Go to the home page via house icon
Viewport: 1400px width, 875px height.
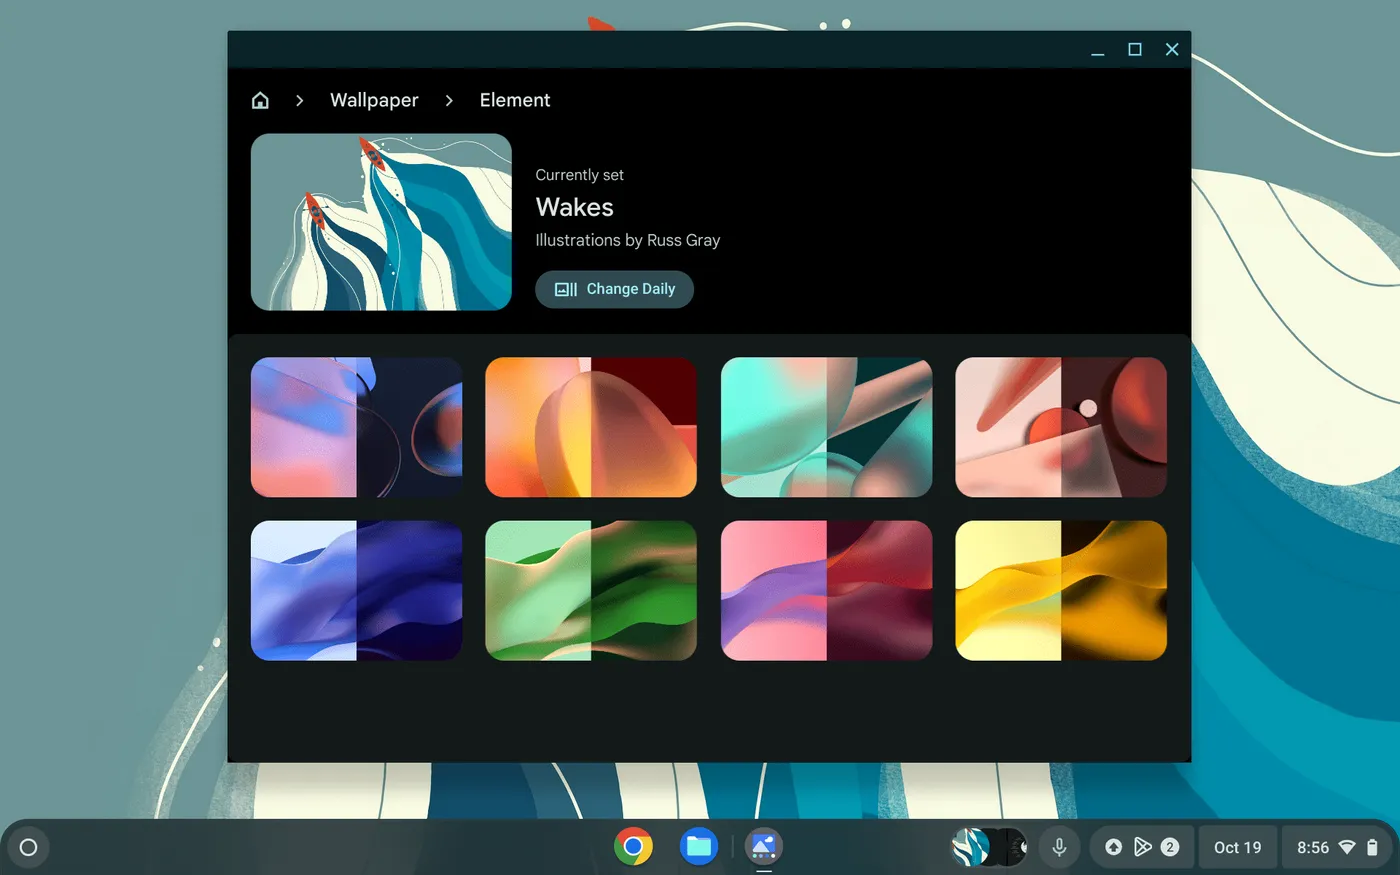260,100
